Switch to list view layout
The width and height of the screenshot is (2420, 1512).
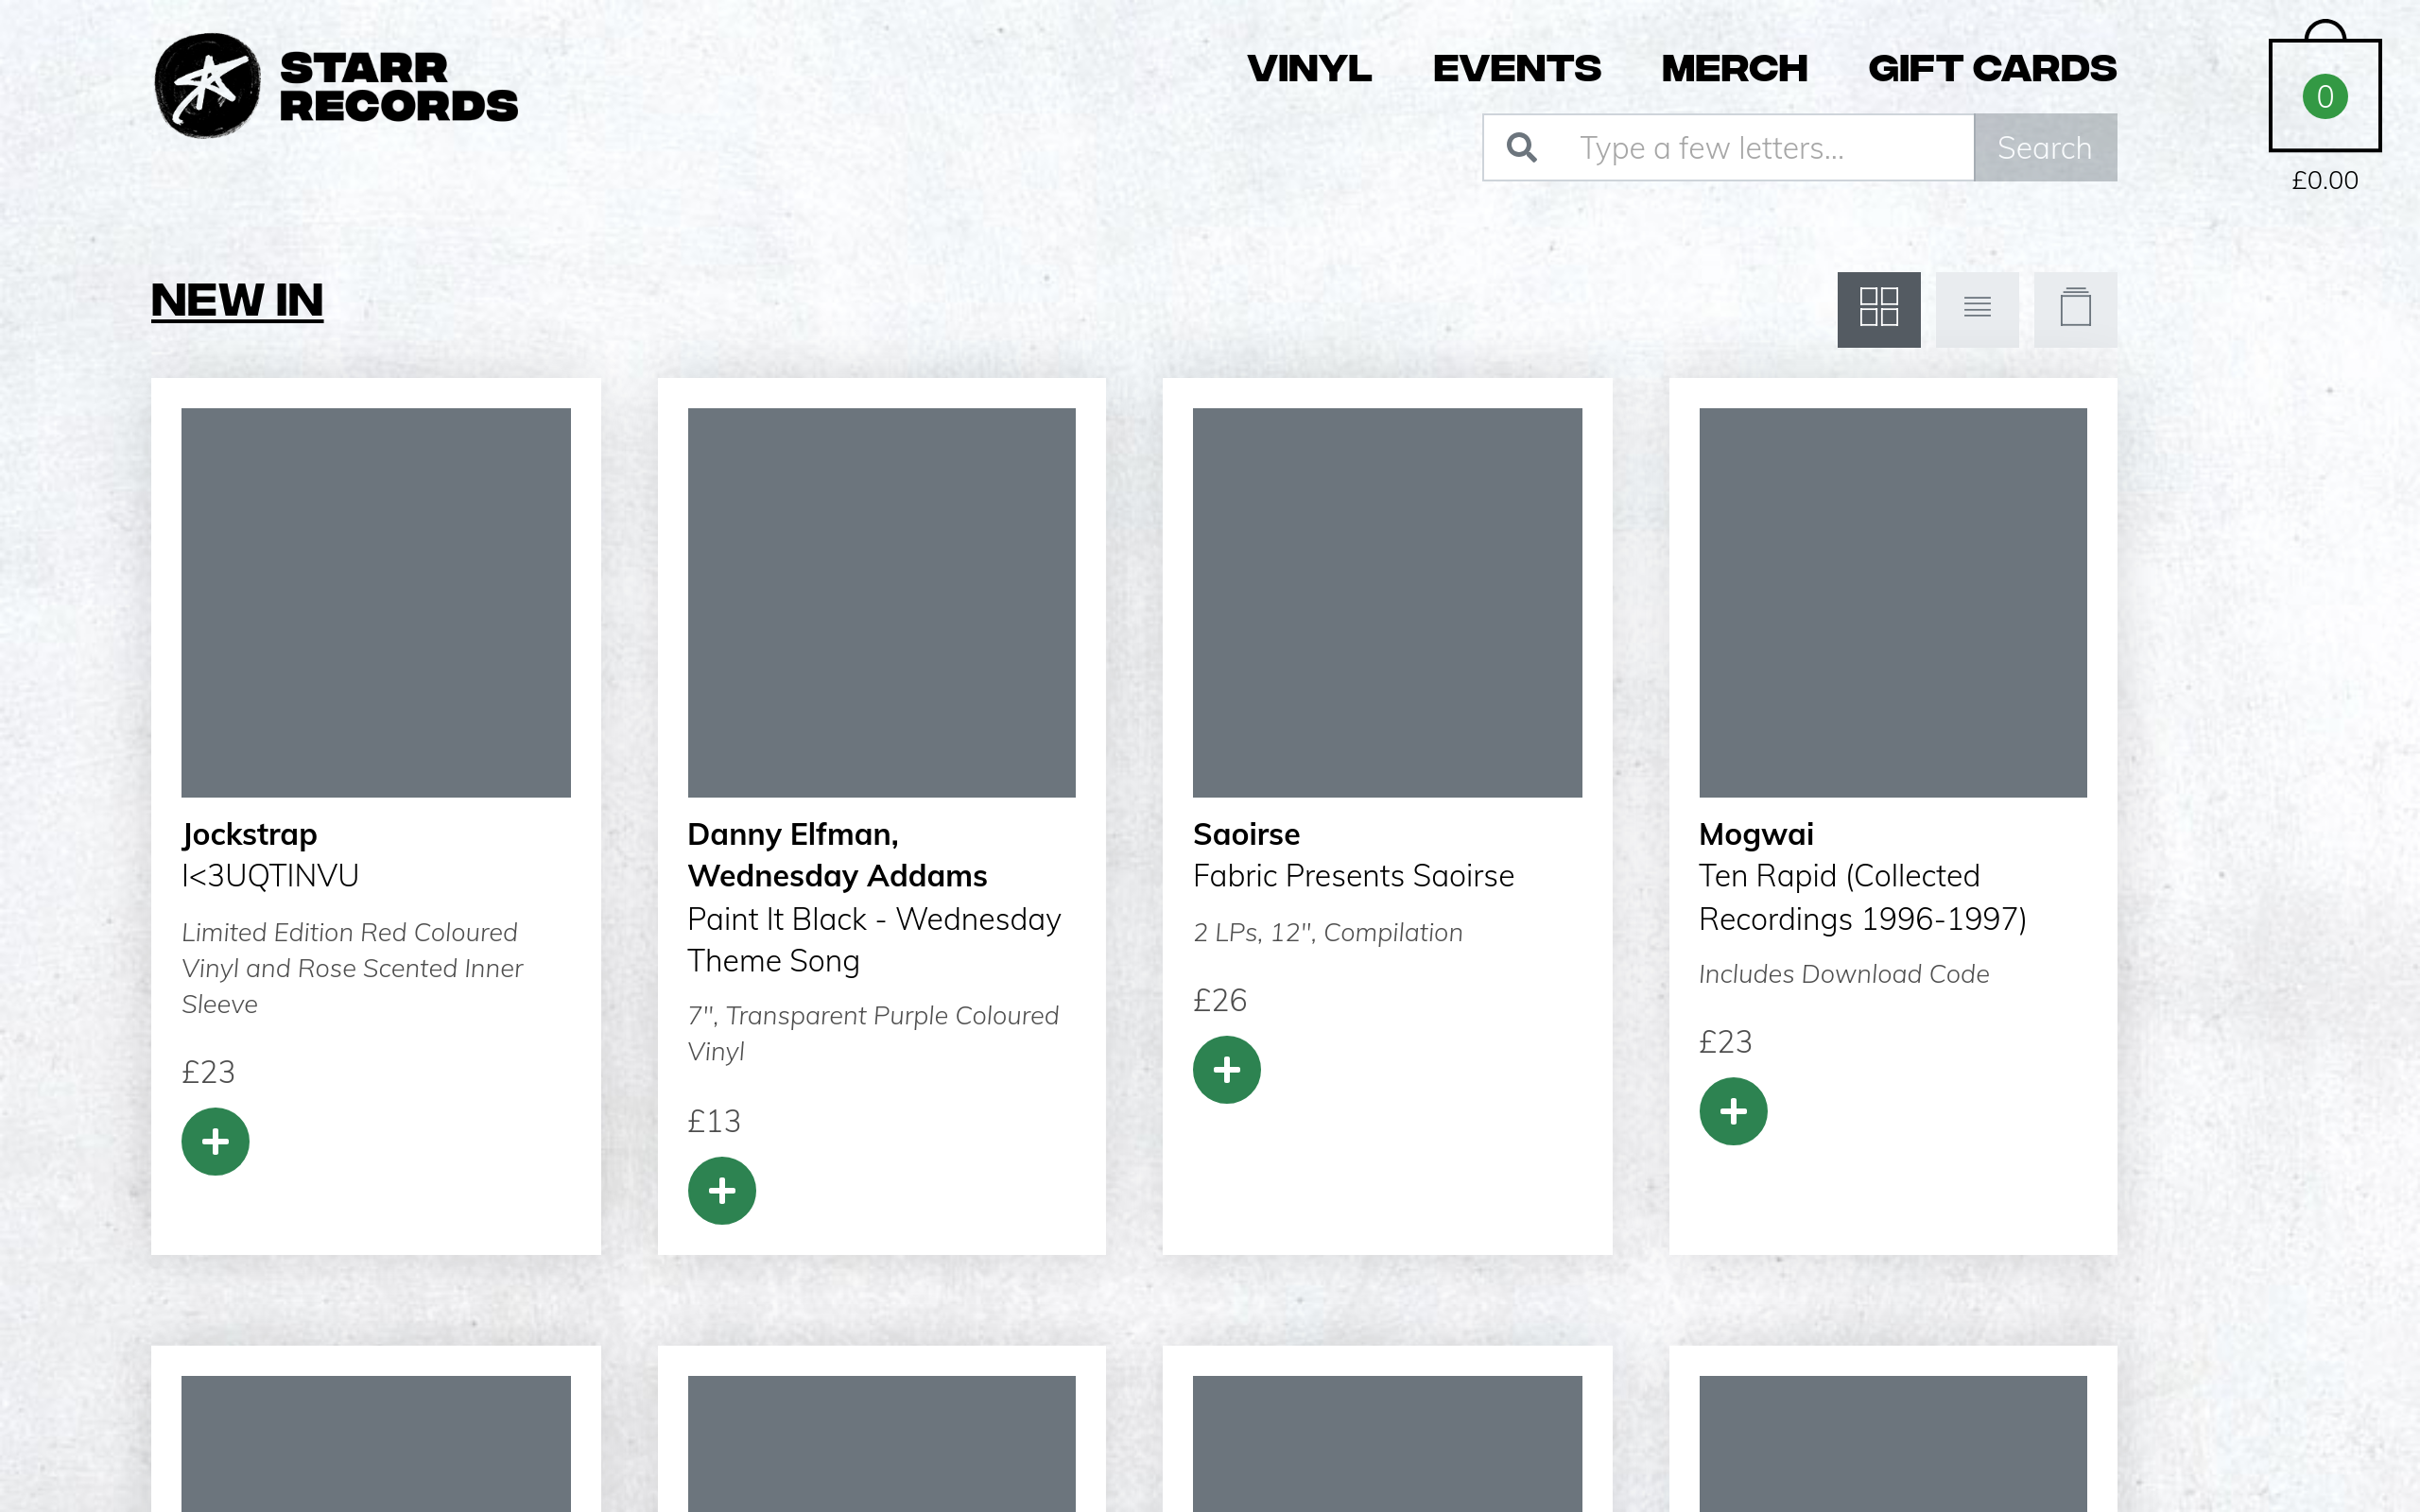(x=1976, y=309)
